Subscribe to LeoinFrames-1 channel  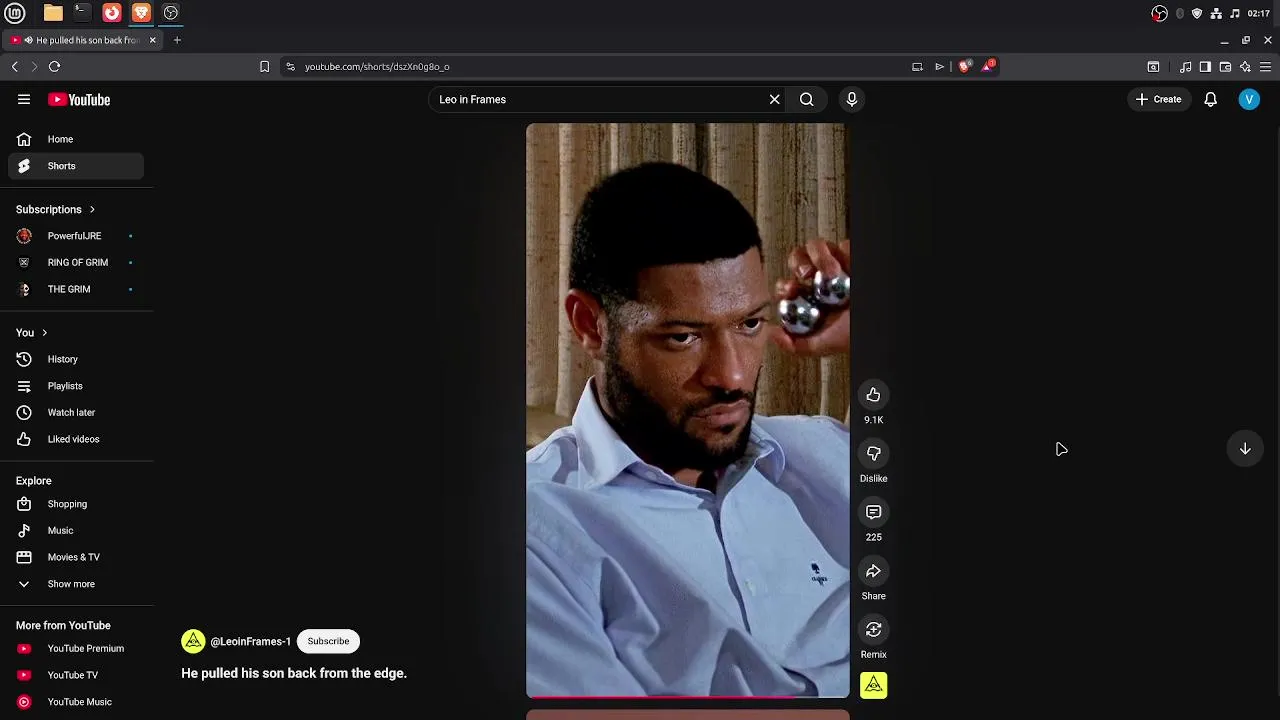(x=328, y=641)
